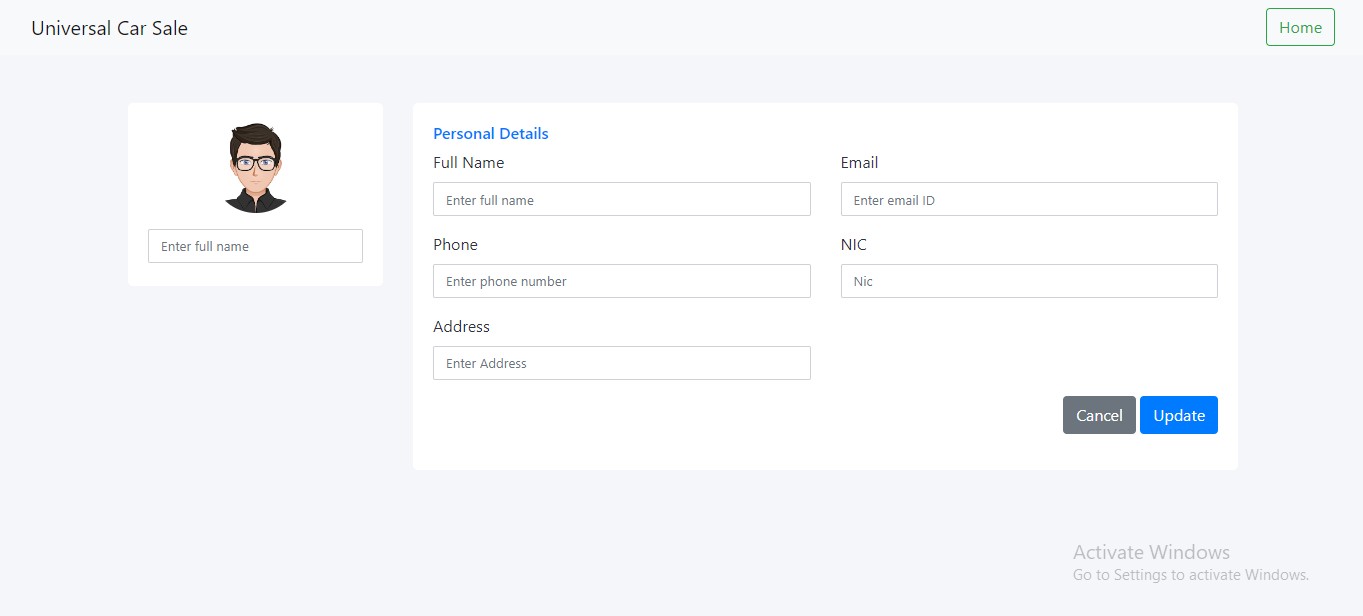Click the Full Name label in the form
This screenshot has height=616, width=1363.
(x=468, y=162)
